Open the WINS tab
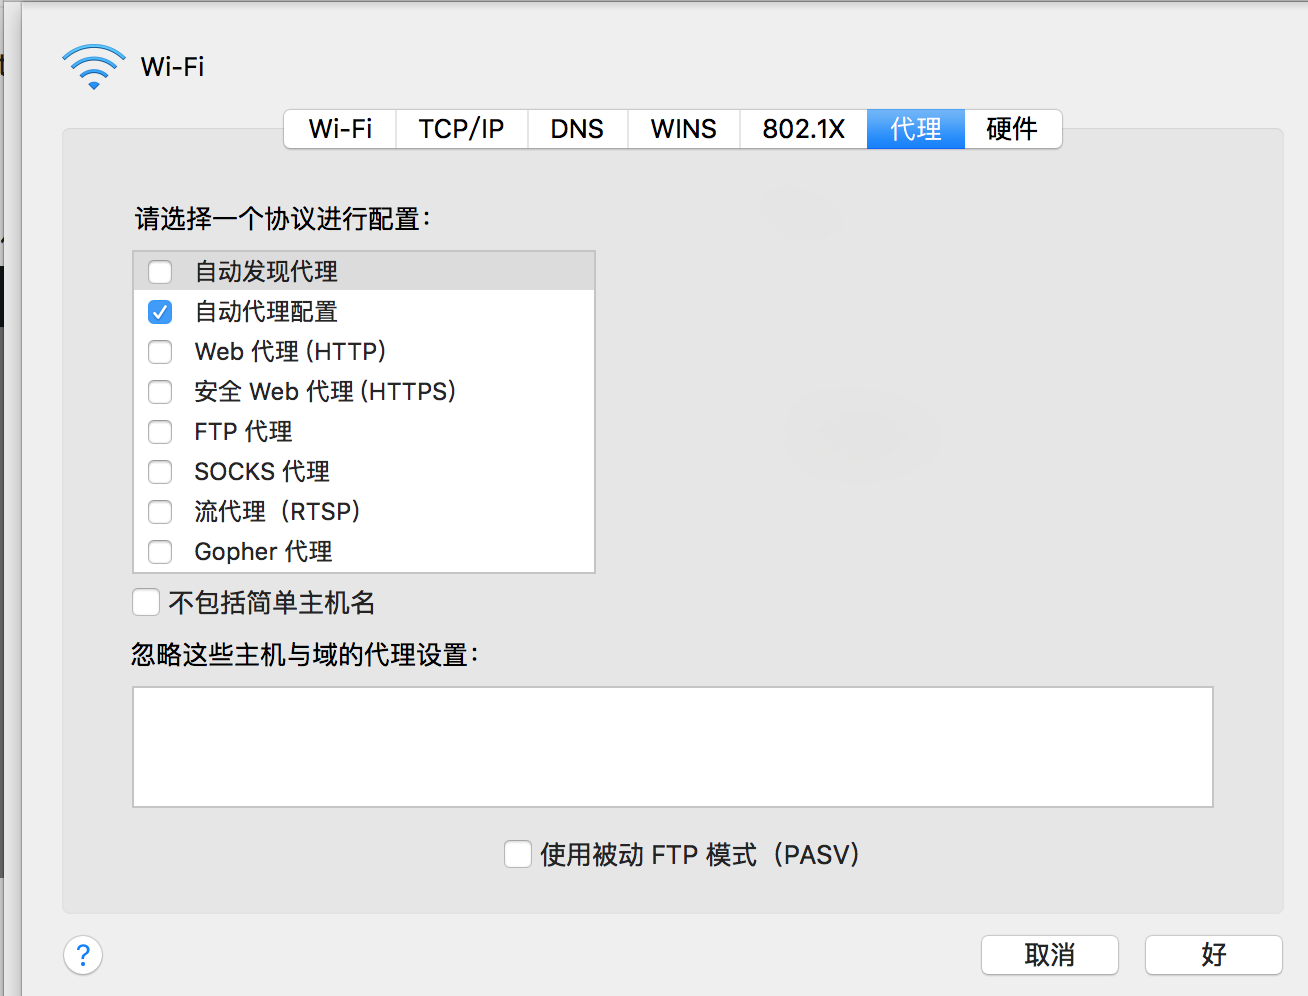This screenshot has width=1308, height=996. click(x=683, y=129)
